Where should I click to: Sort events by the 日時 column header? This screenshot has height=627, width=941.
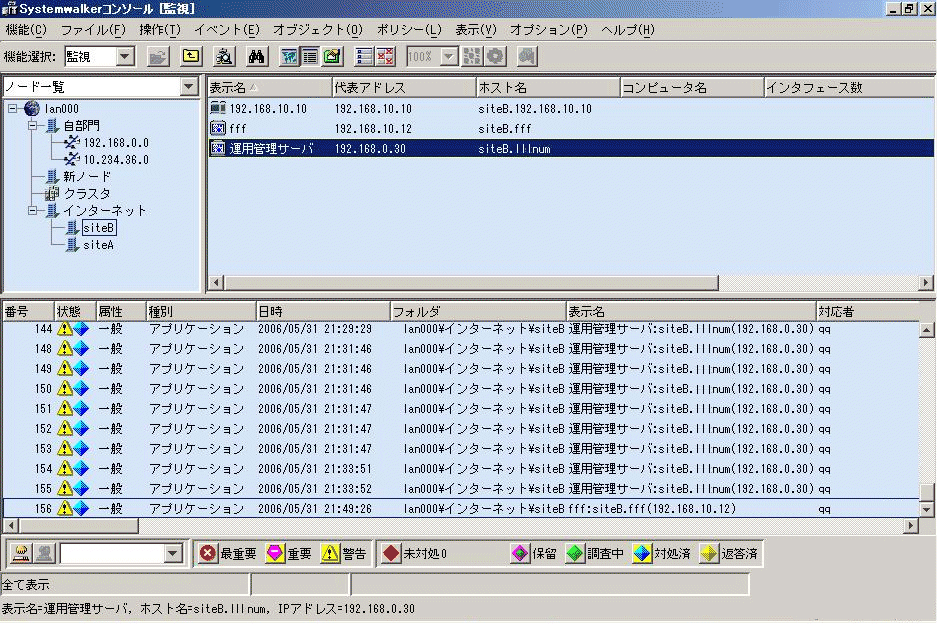point(323,311)
